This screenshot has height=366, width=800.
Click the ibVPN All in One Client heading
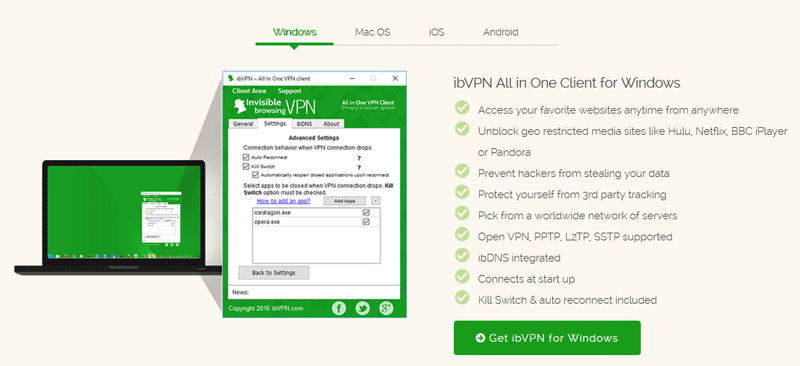click(567, 83)
